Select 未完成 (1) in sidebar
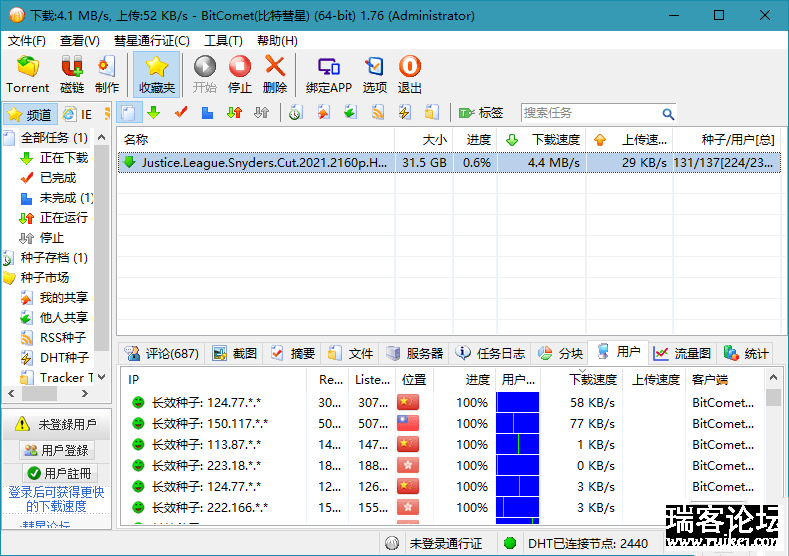This screenshot has height=556, width=789. coord(66,198)
